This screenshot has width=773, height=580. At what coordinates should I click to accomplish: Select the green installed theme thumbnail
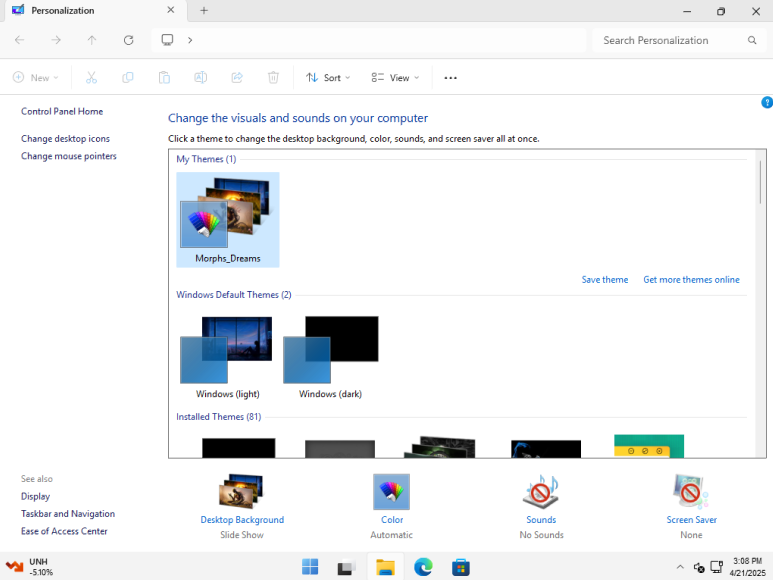tap(649, 446)
